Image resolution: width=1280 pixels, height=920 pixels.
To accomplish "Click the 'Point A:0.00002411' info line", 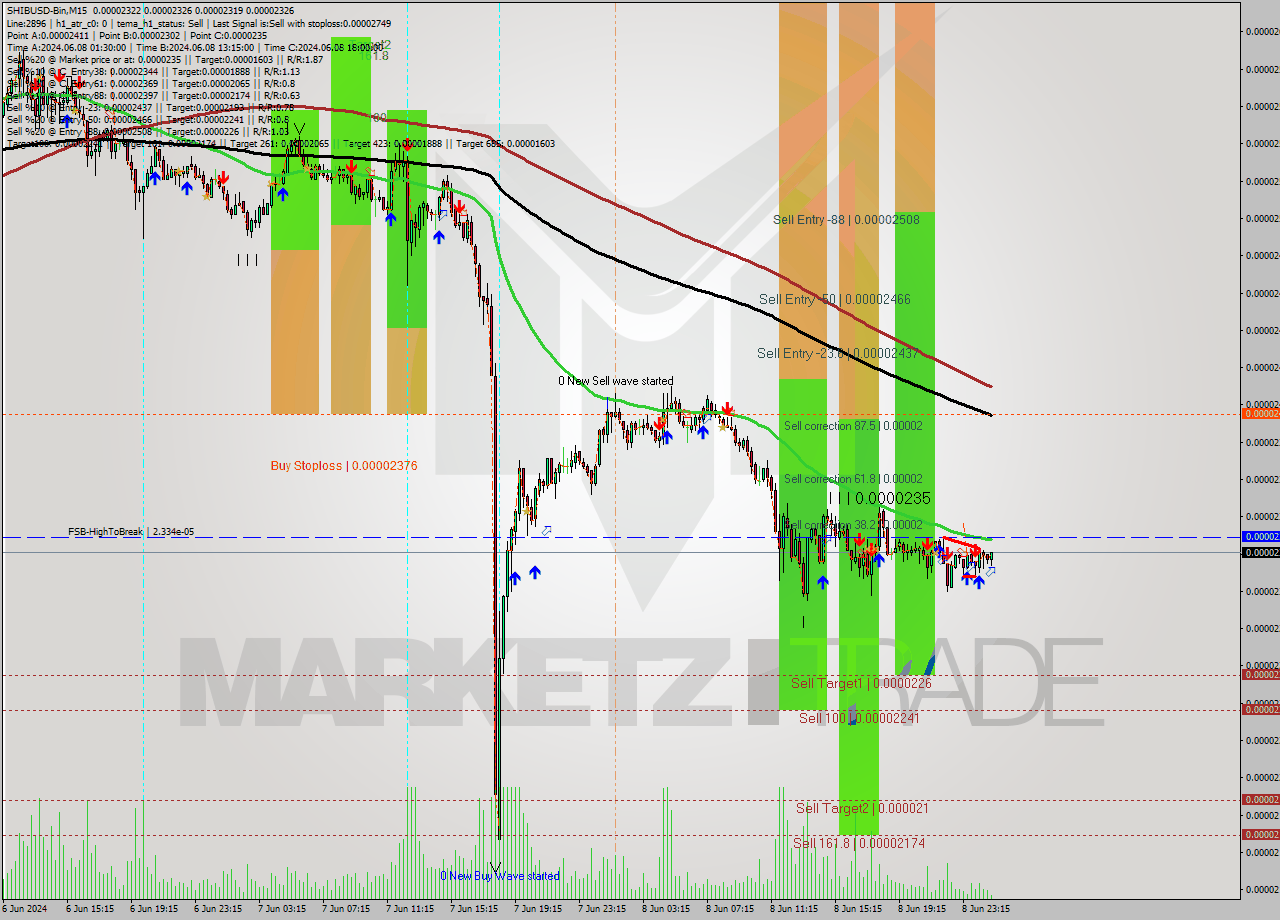I will pyautogui.click(x=47, y=35).
